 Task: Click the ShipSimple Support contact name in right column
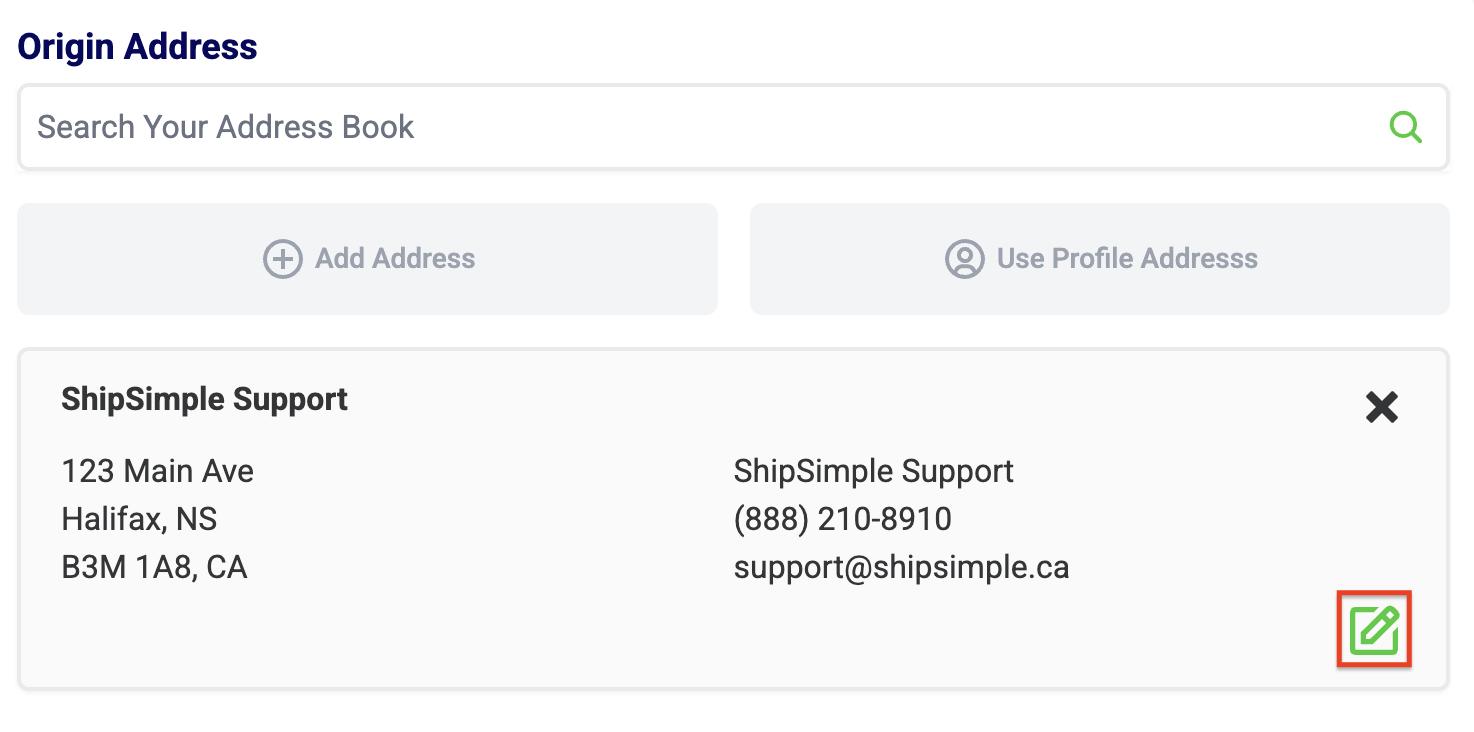click(873, 471)
